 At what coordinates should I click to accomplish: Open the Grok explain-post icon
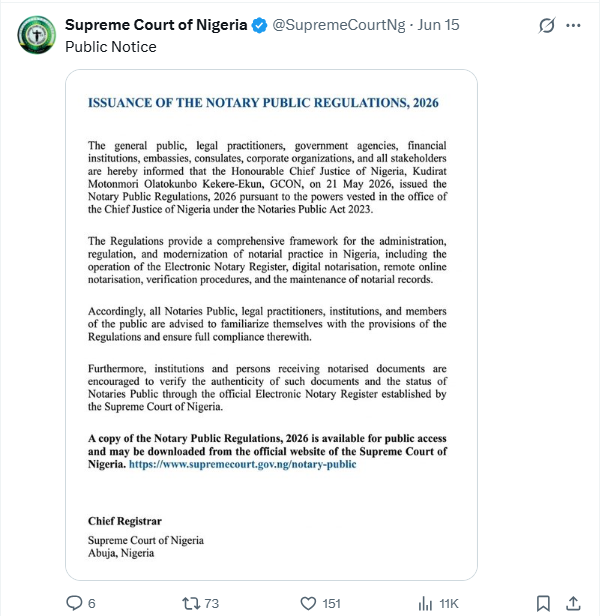click(x=547, y=26)
